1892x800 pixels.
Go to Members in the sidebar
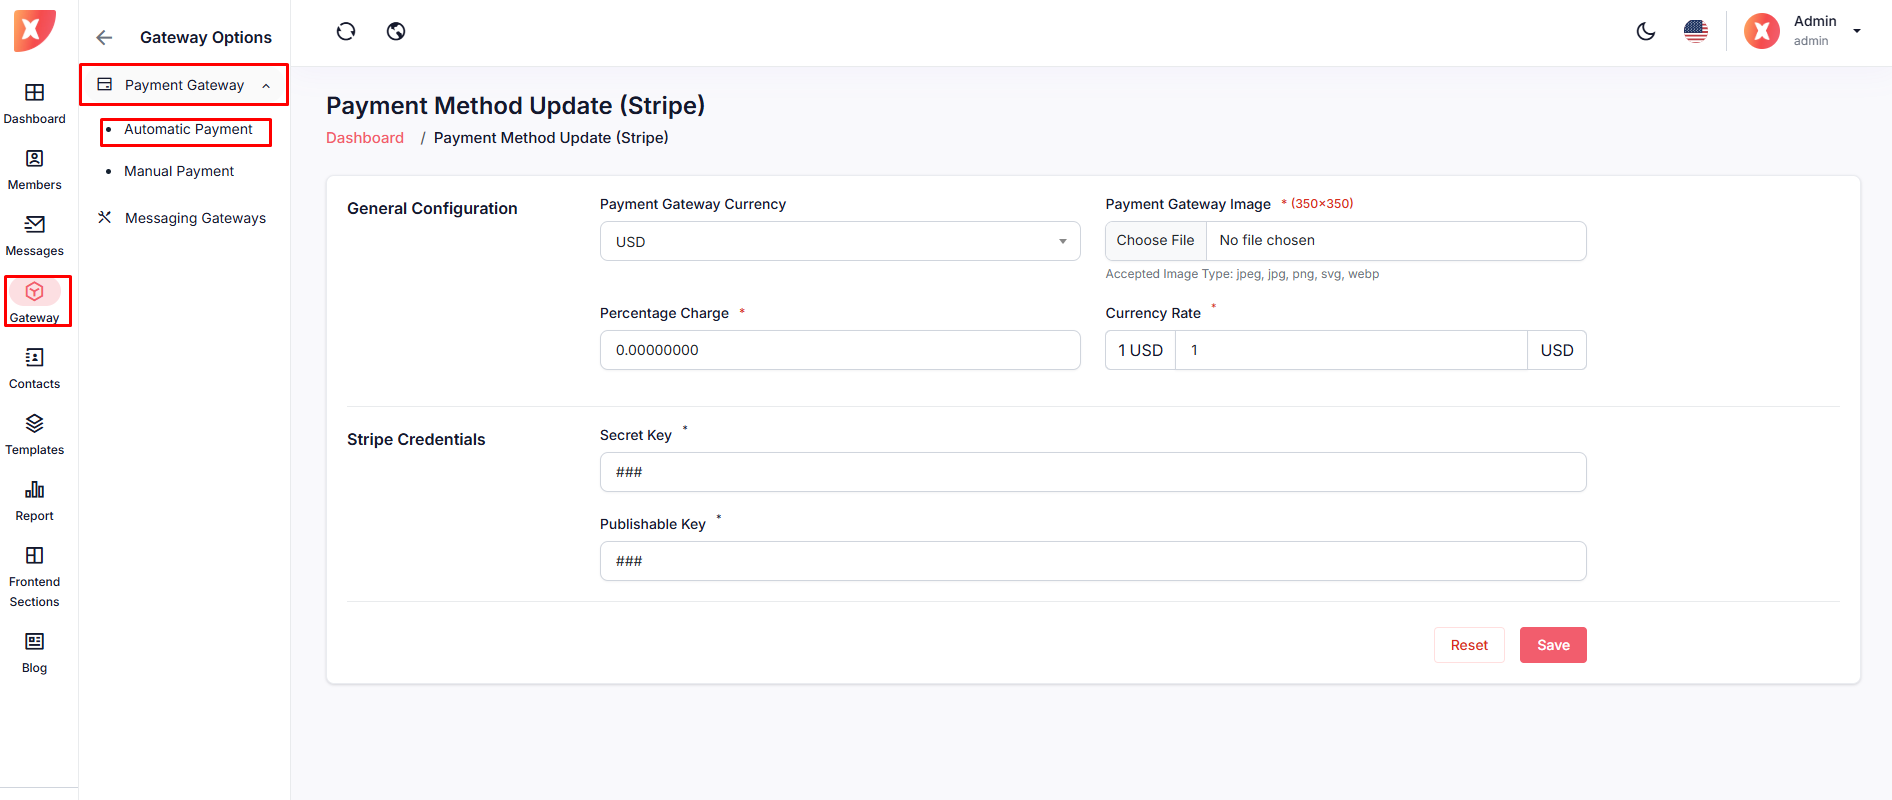point(34,159)
